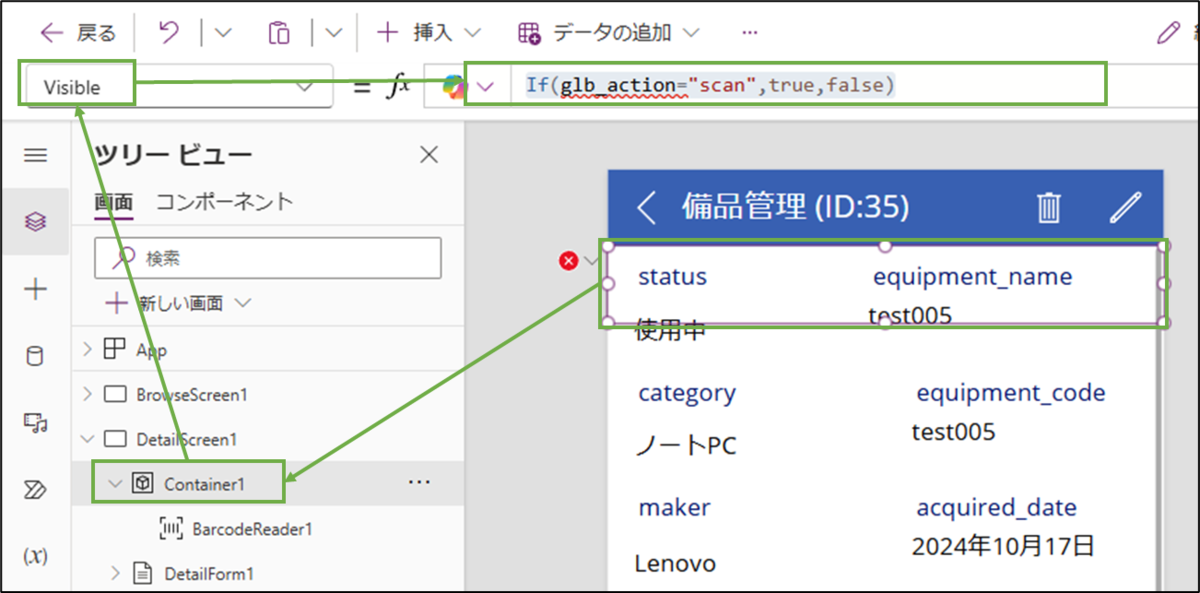This screenshot has height=593, width=1200.
Task: Click the undo icon
Action: [x=169, y=33]
